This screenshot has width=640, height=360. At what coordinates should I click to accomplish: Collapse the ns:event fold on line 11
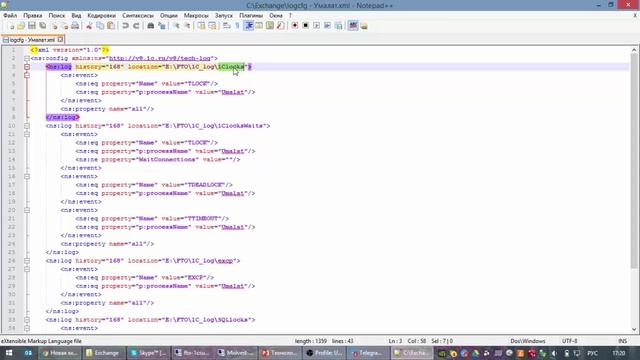point(27,134)
